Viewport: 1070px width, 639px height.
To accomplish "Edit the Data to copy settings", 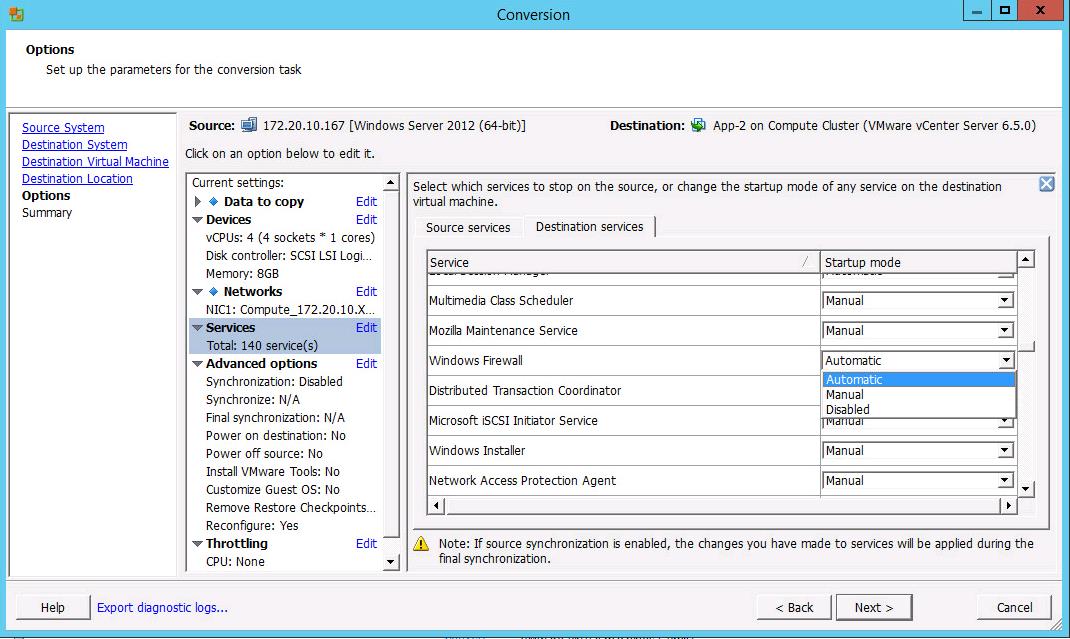I will 366,201.
